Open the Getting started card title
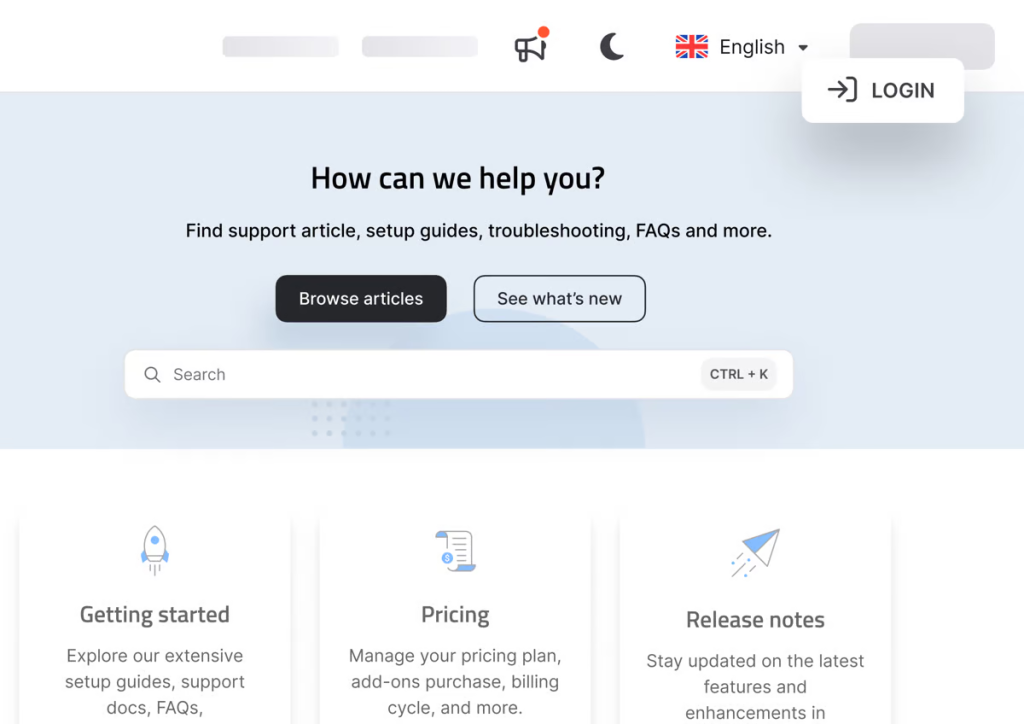 155,614
